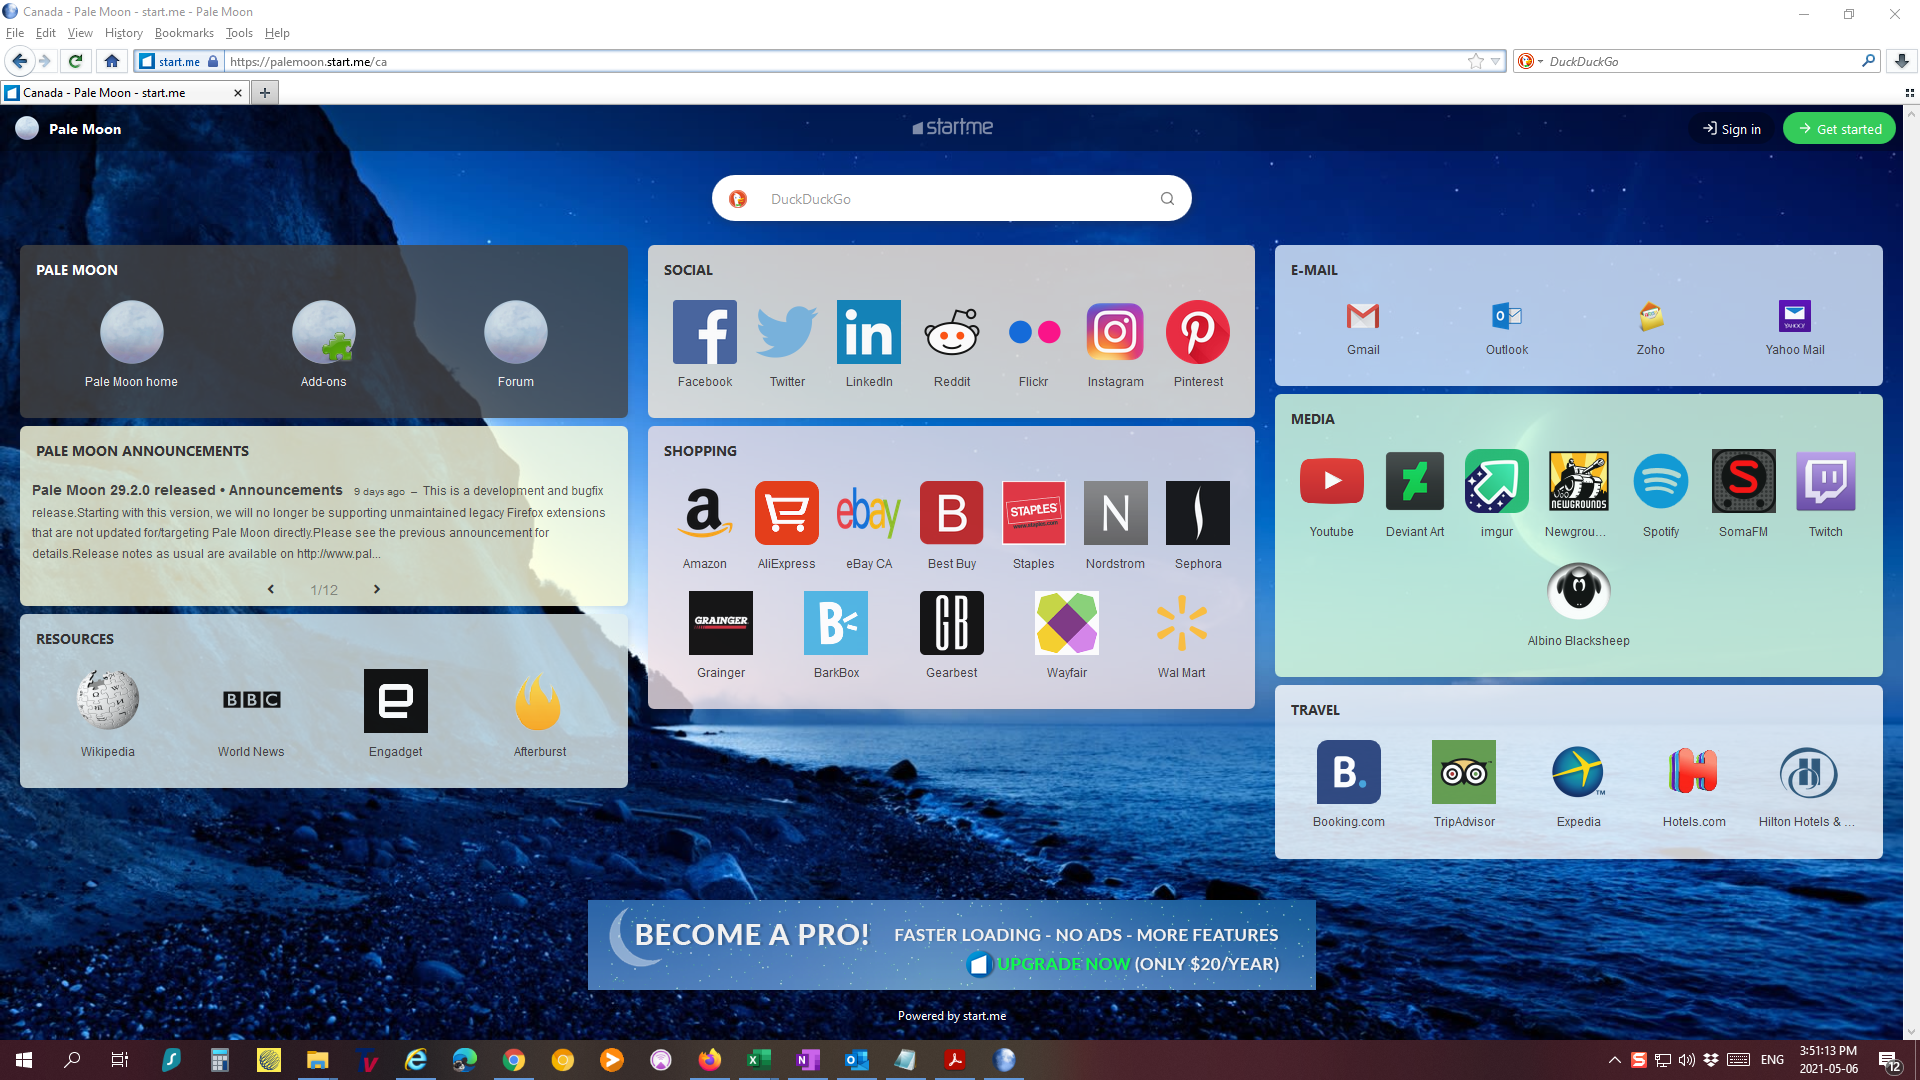Open the Flickr dots icon
The image size is (1920, 1080).
(x=1034, y=332)
